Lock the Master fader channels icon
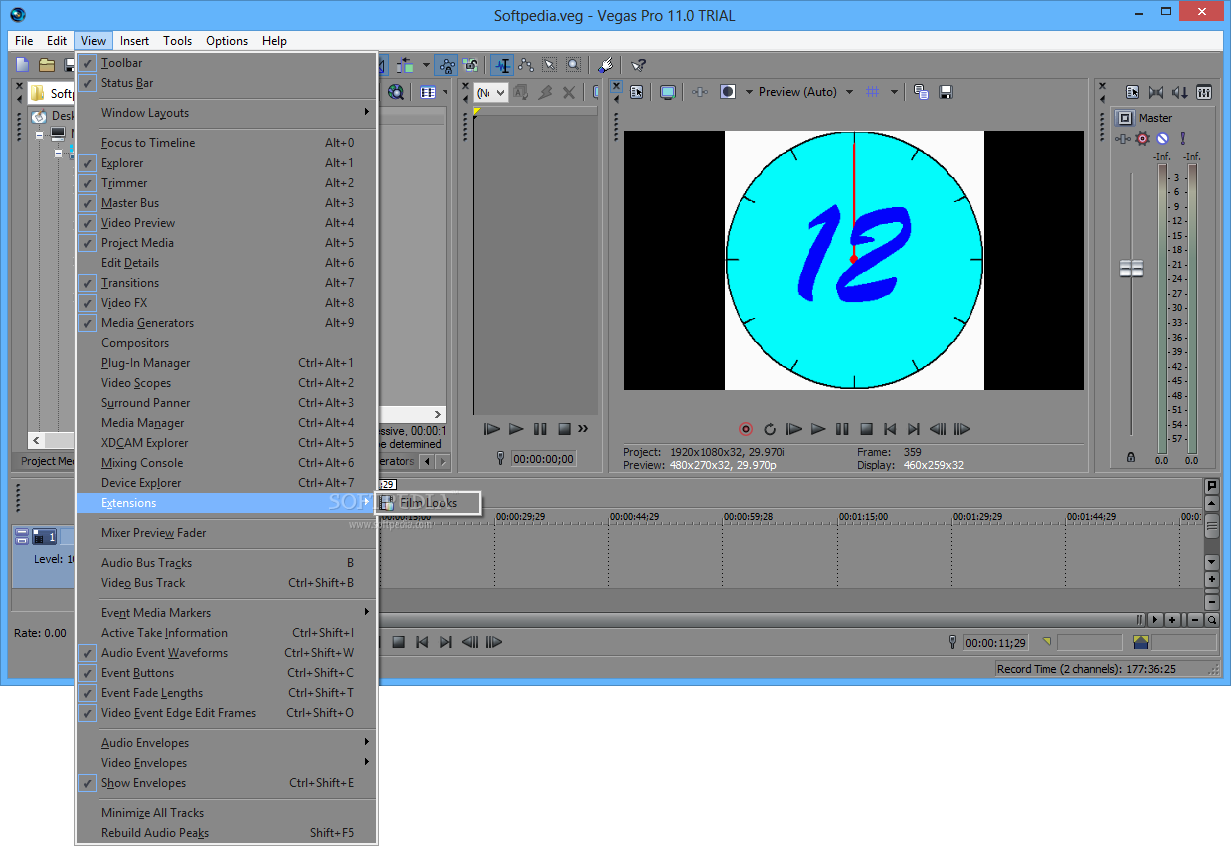 tap(1131, 457)
